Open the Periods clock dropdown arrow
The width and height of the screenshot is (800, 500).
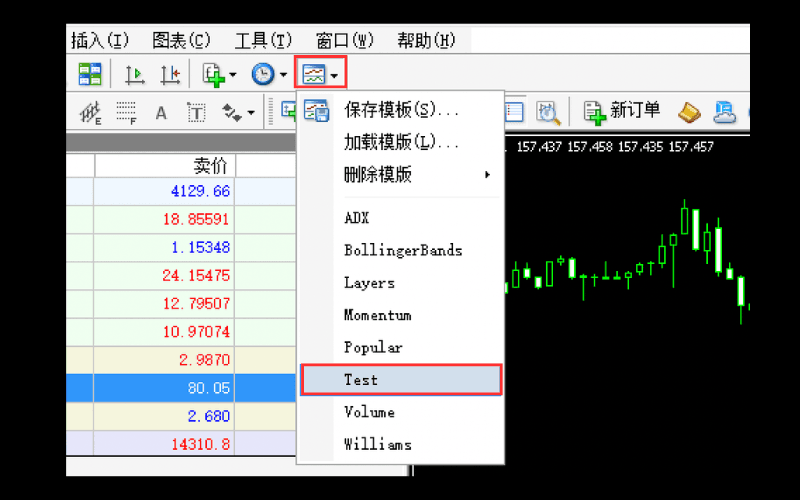[283, 75]
